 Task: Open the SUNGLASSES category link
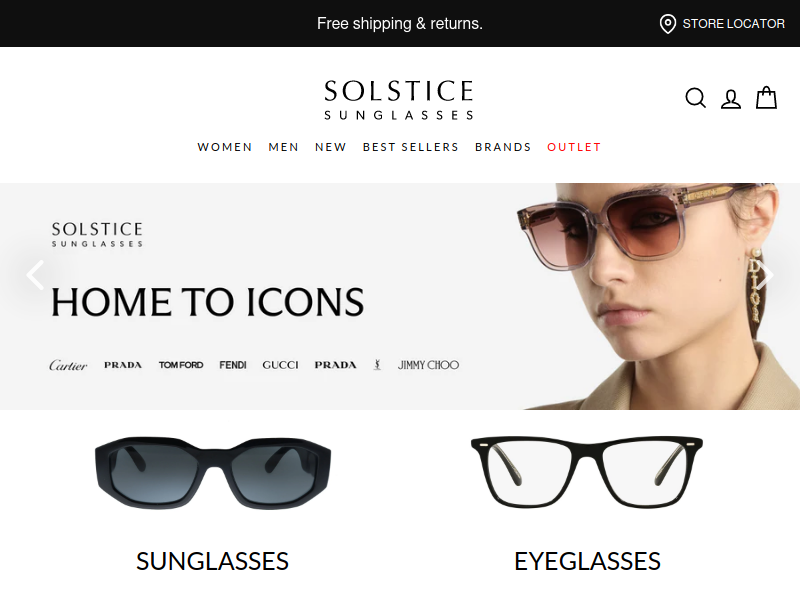coord(212,561)
